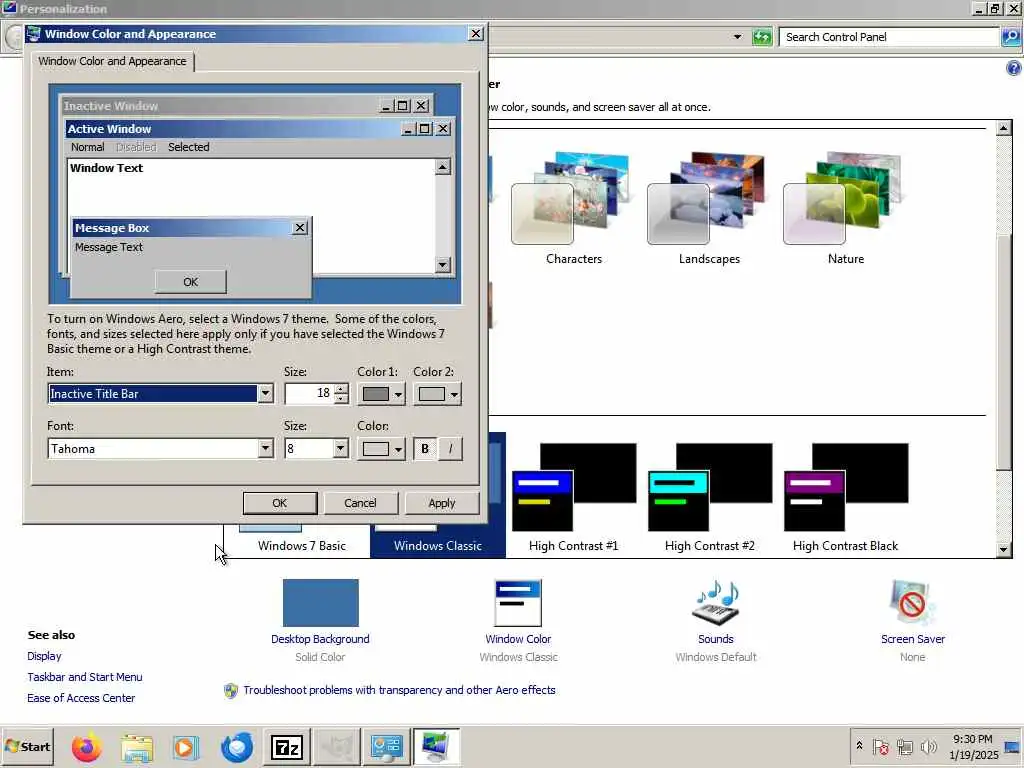Viewport: 1024px width, 768px height.
Task: Switch to Personalization taskbar window icon
Action: 436,746
